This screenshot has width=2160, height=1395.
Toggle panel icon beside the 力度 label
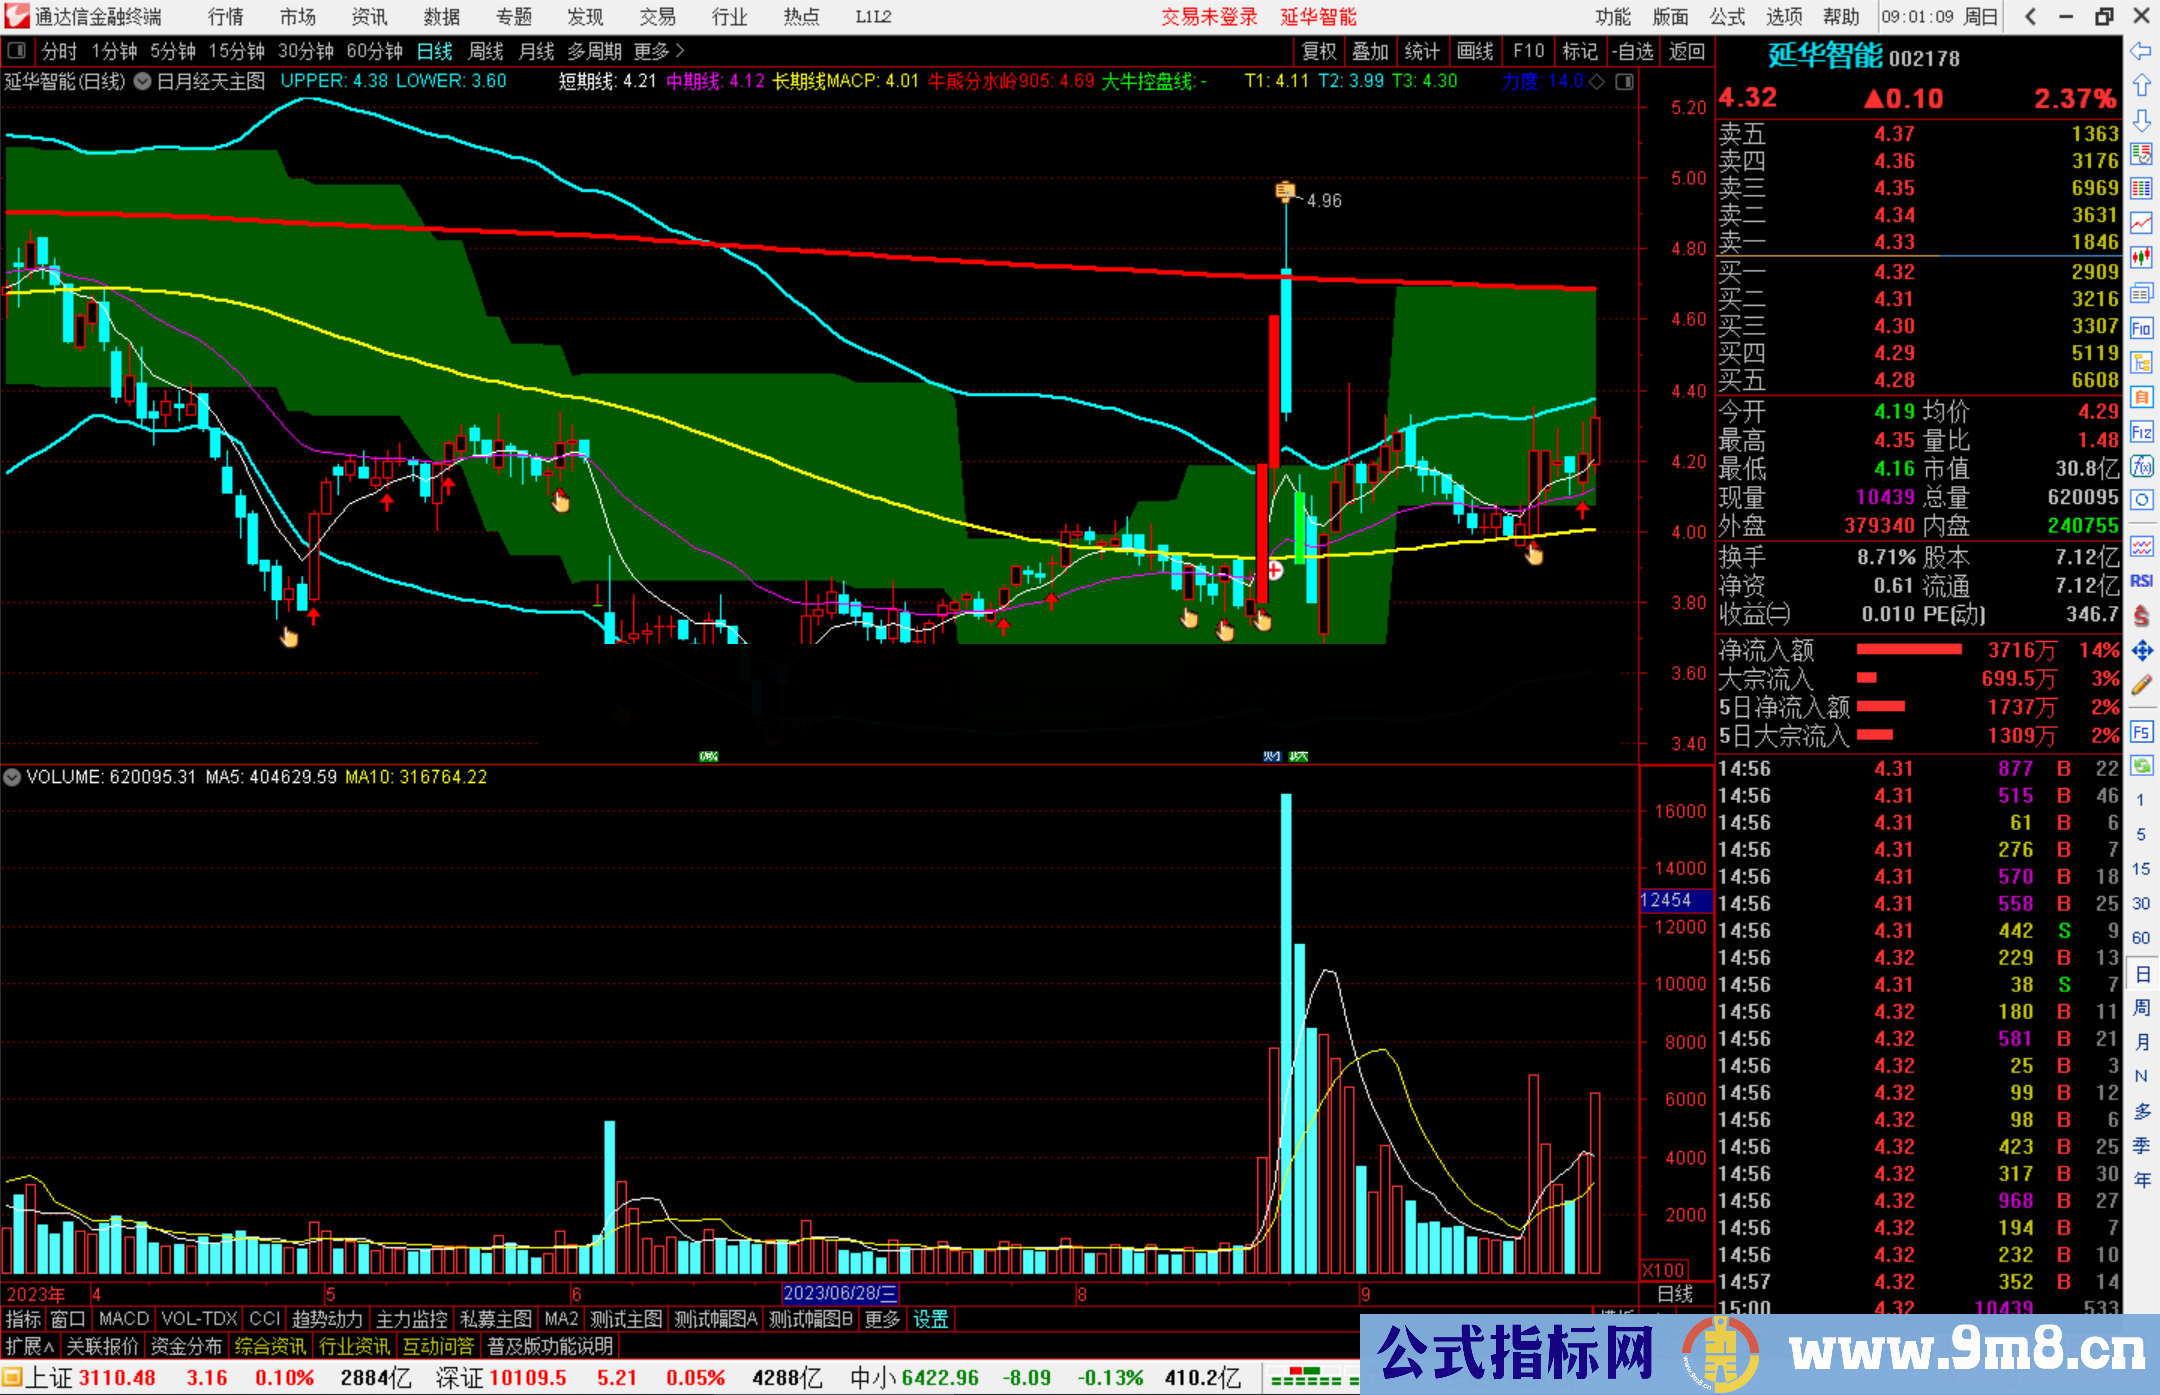click(x=1624, y=82)
